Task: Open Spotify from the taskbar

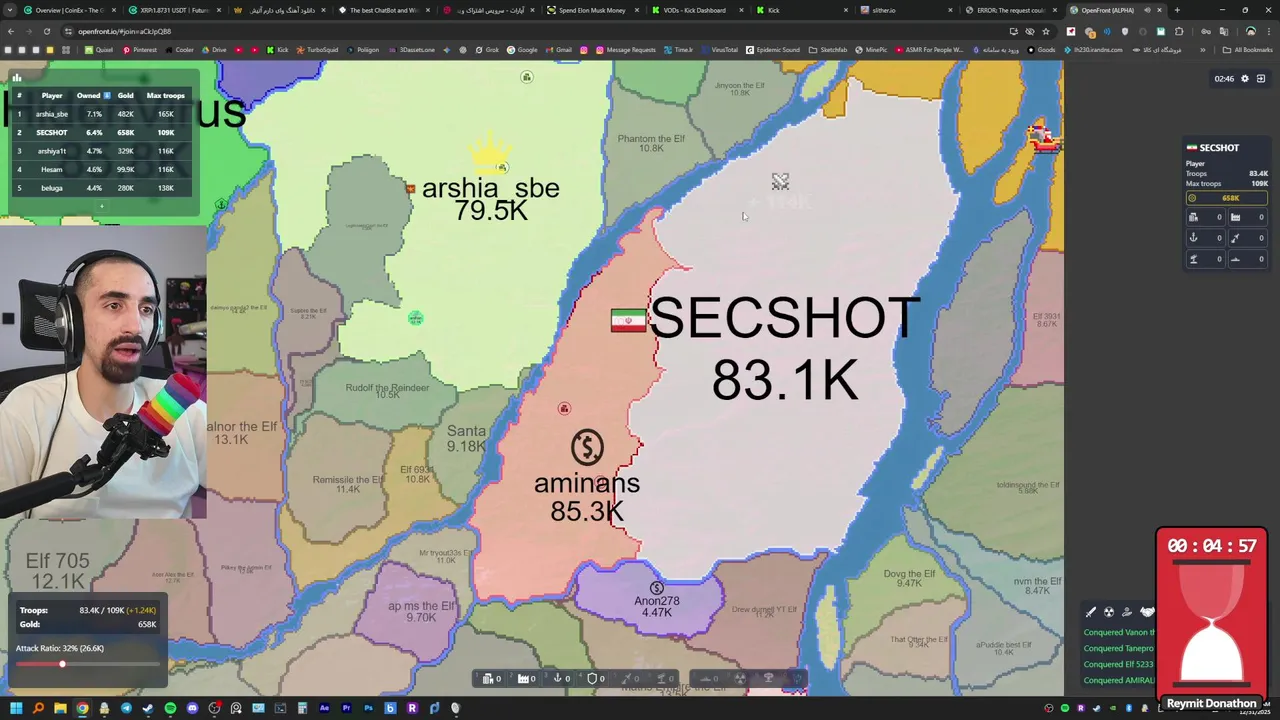Action: [170, 708]
